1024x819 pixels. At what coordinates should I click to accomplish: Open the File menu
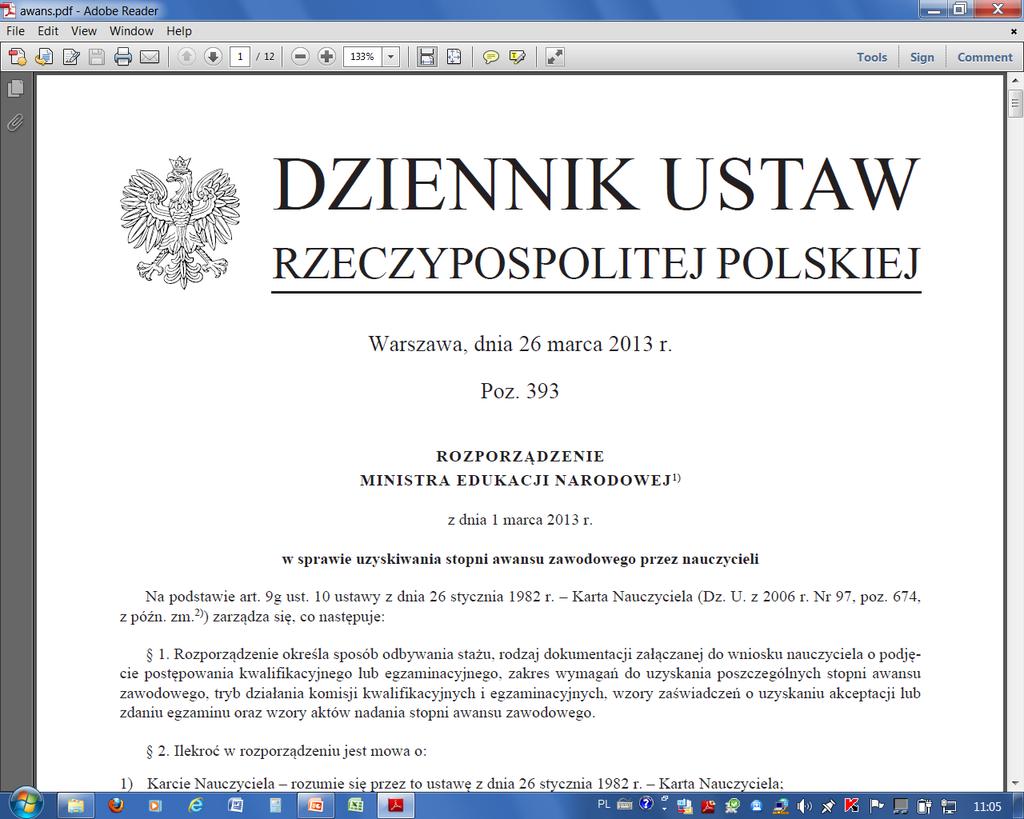click(x=15, y=31)
